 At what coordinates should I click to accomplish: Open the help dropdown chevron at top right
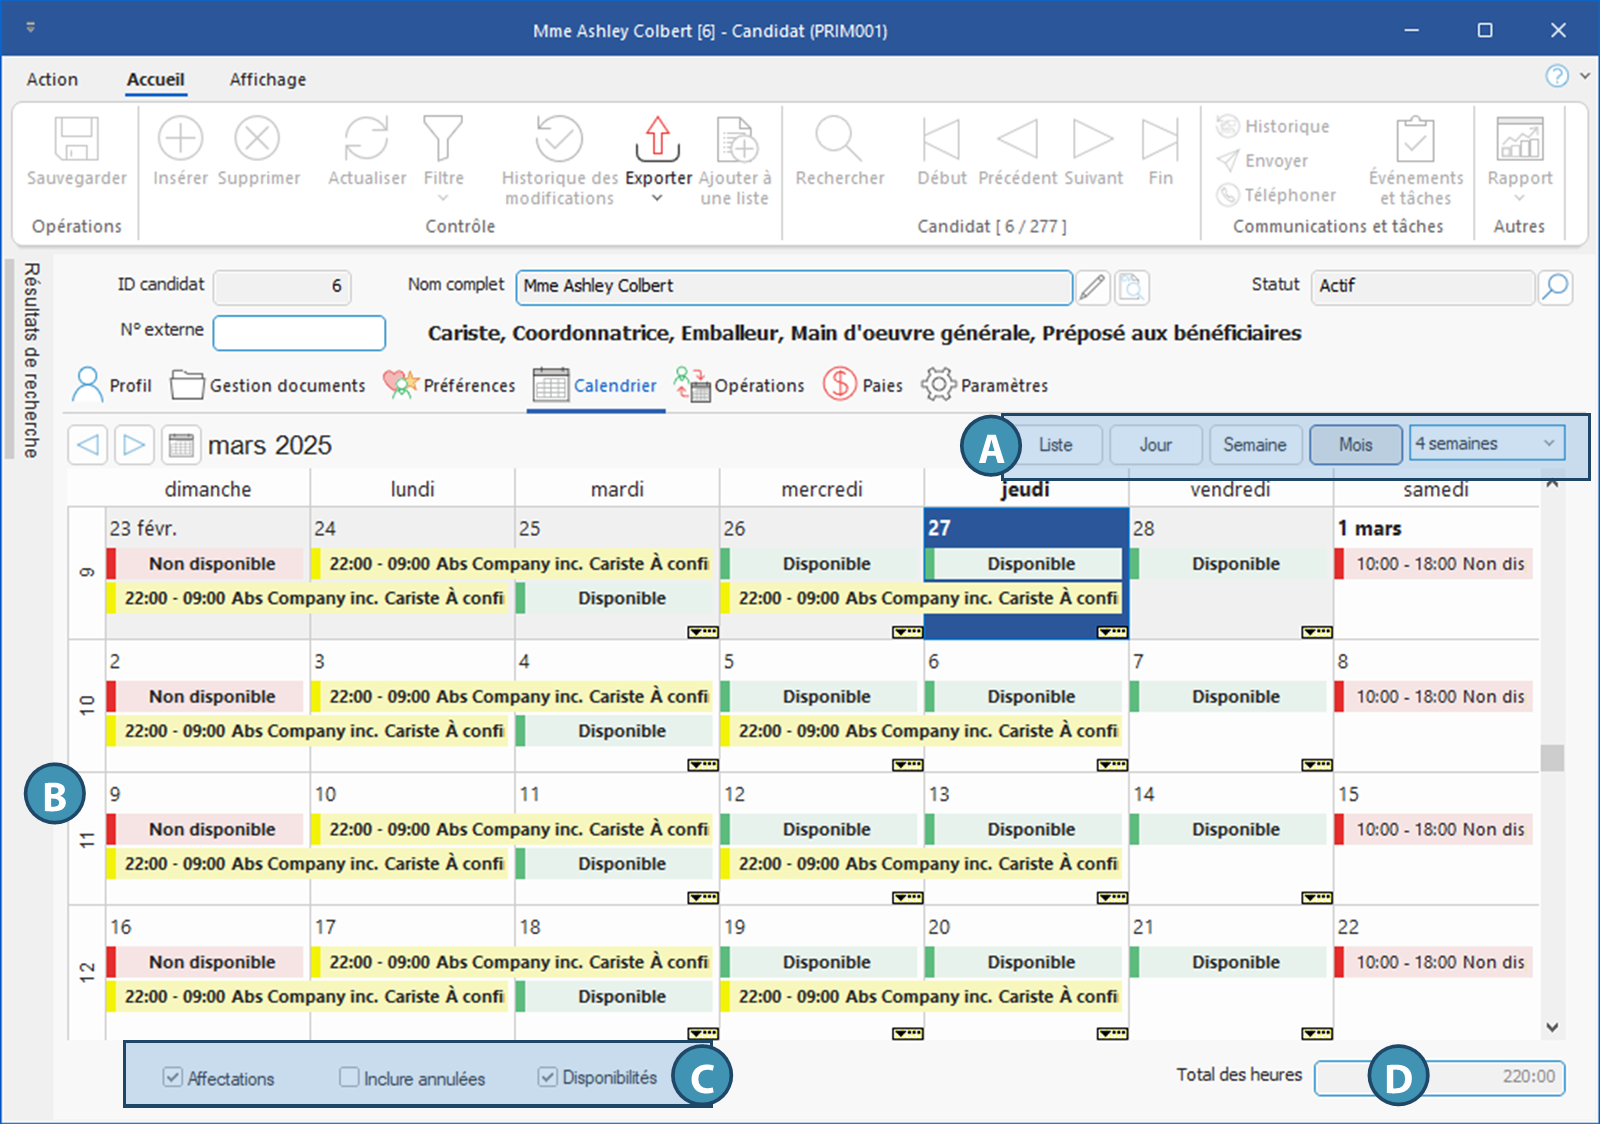pyautogui.click(x=1585, y=76)
